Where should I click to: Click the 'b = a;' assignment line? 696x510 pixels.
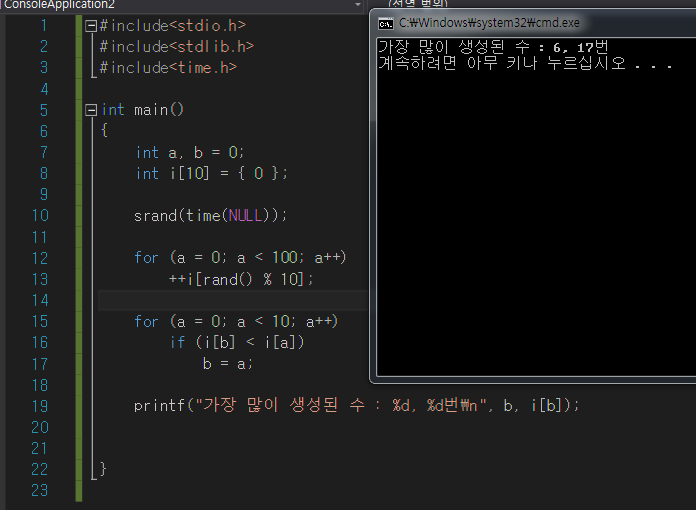[x=228, y=364]
